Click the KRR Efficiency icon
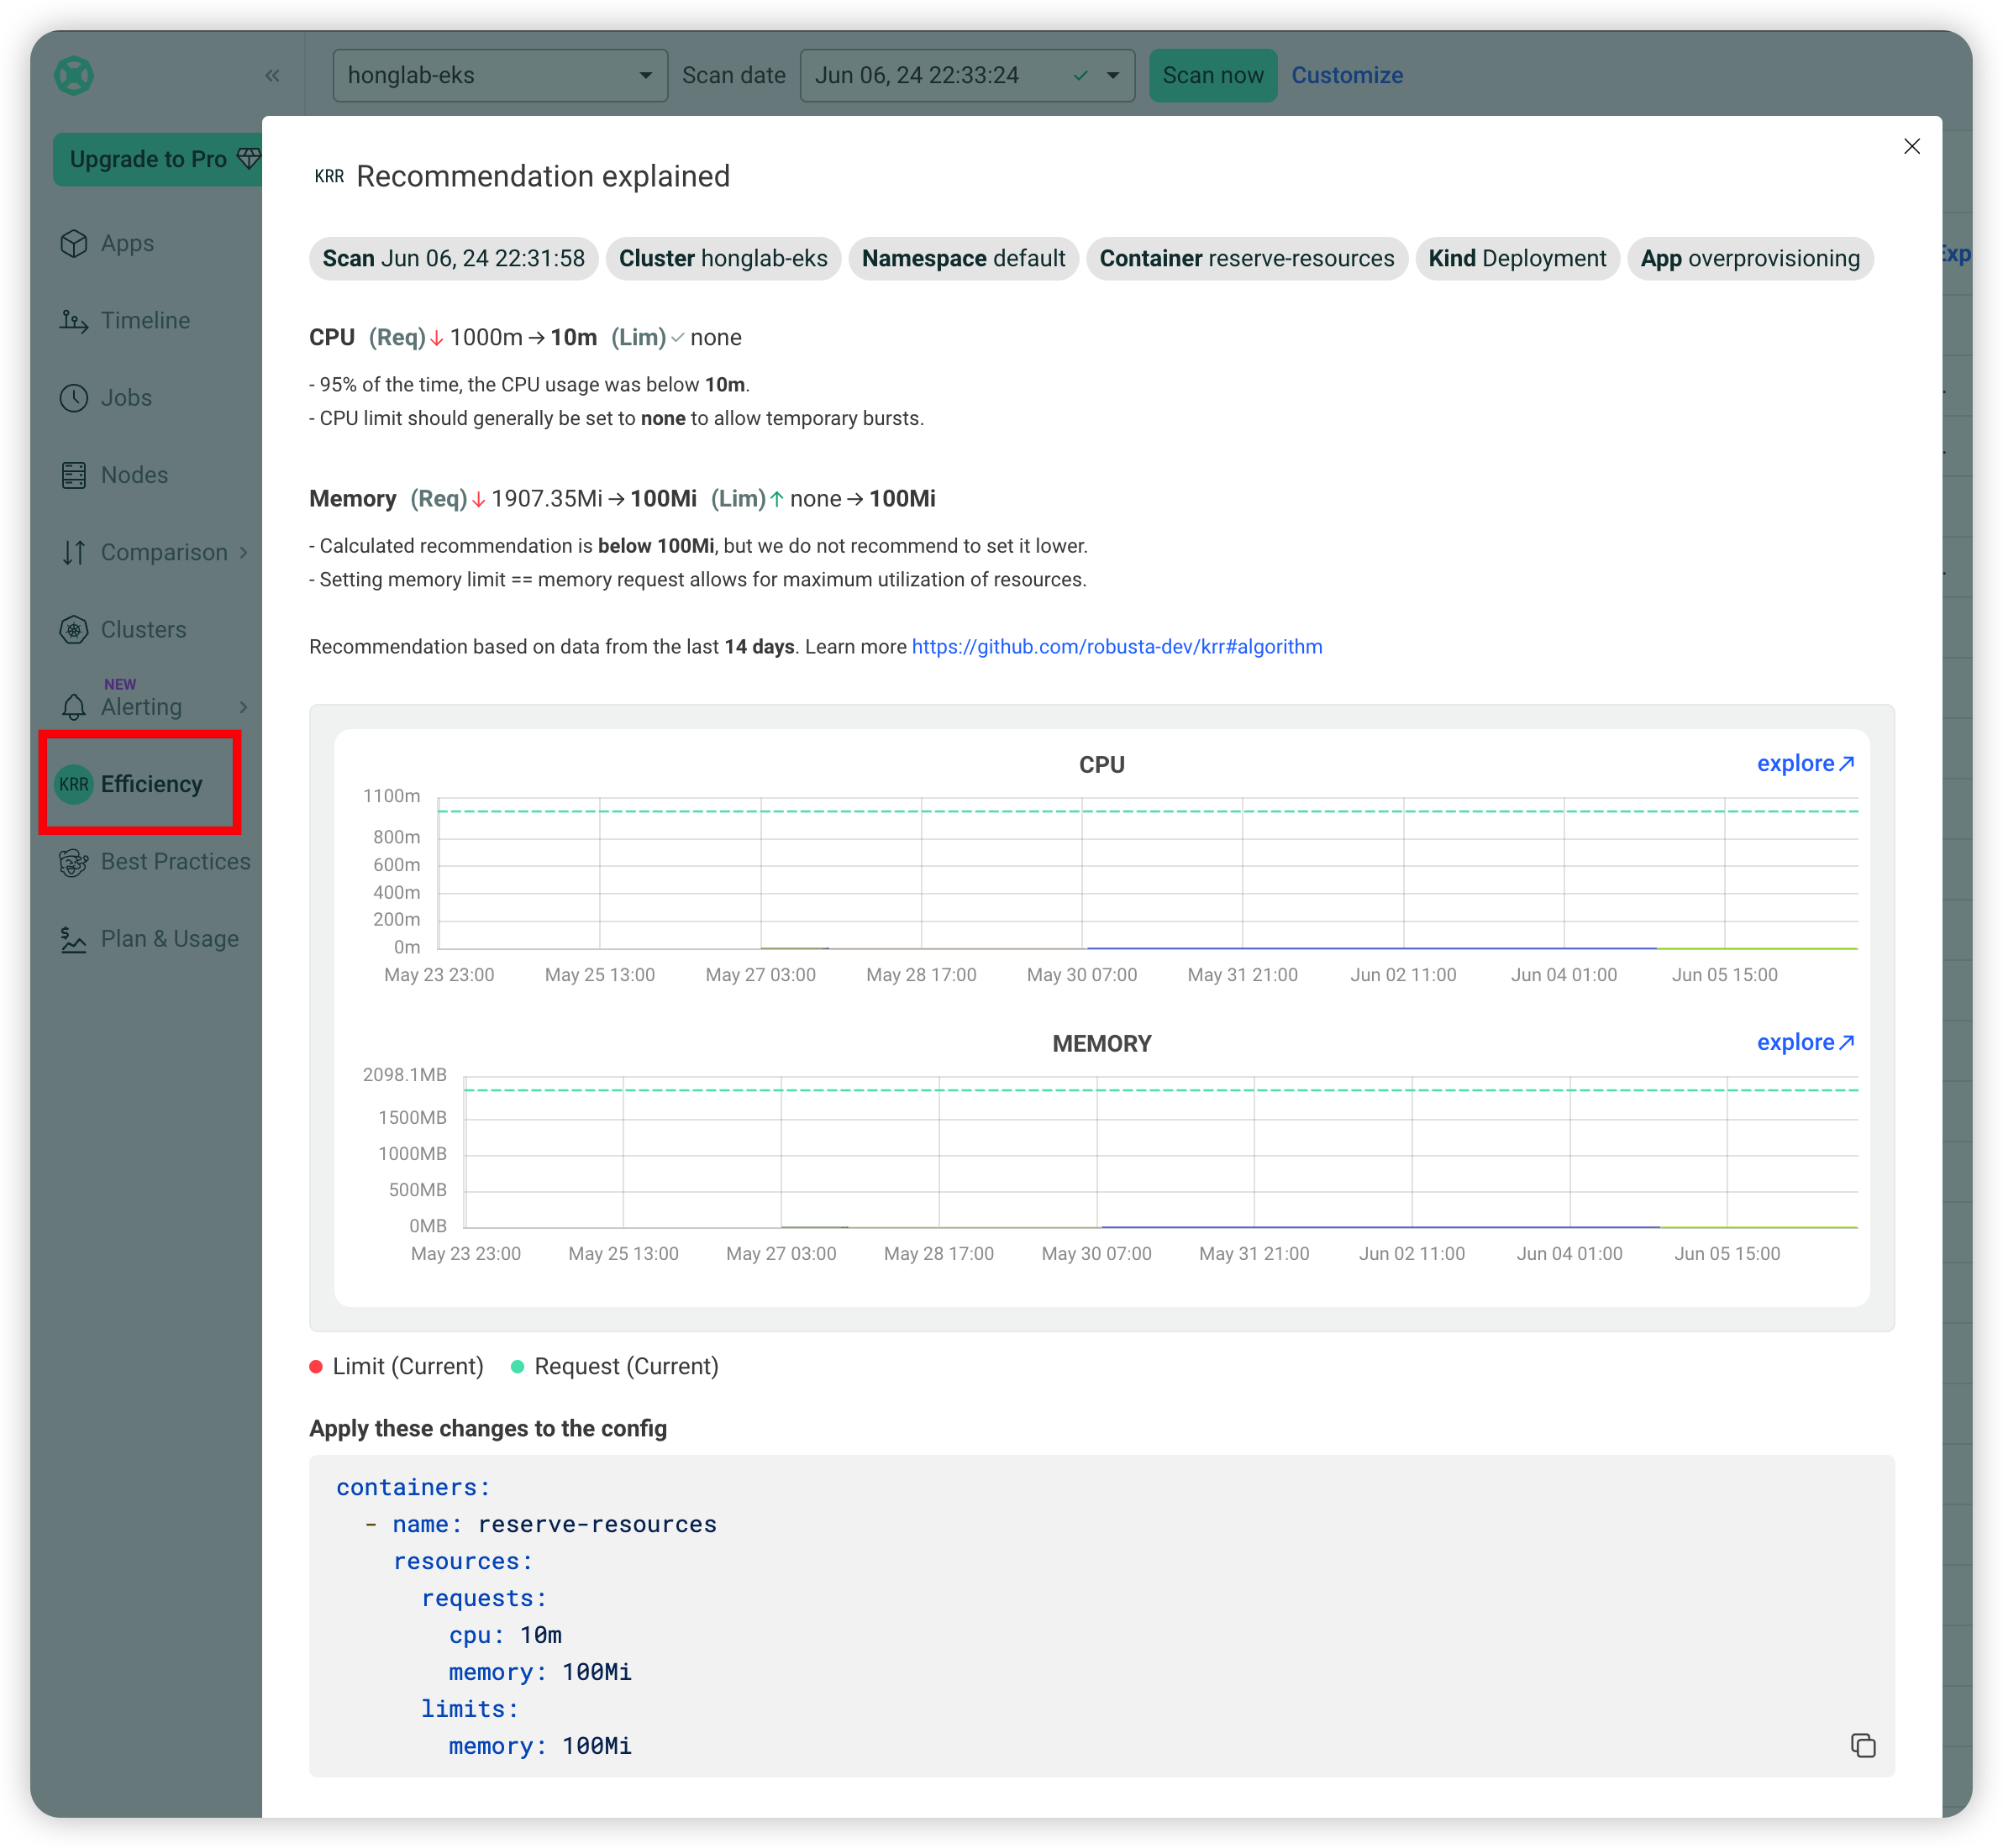 (x=74, y=784)
